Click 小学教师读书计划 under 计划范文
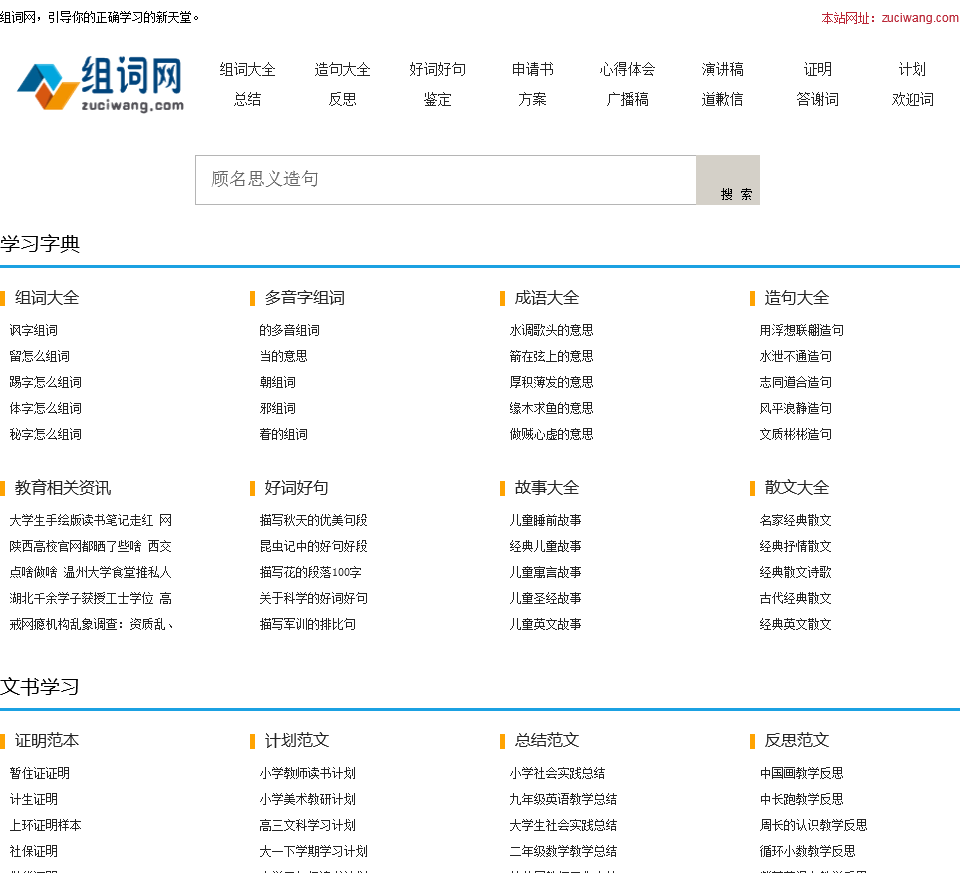Image resolution: width=960 pixels, height=873 pixels. (x=307, y=773)
